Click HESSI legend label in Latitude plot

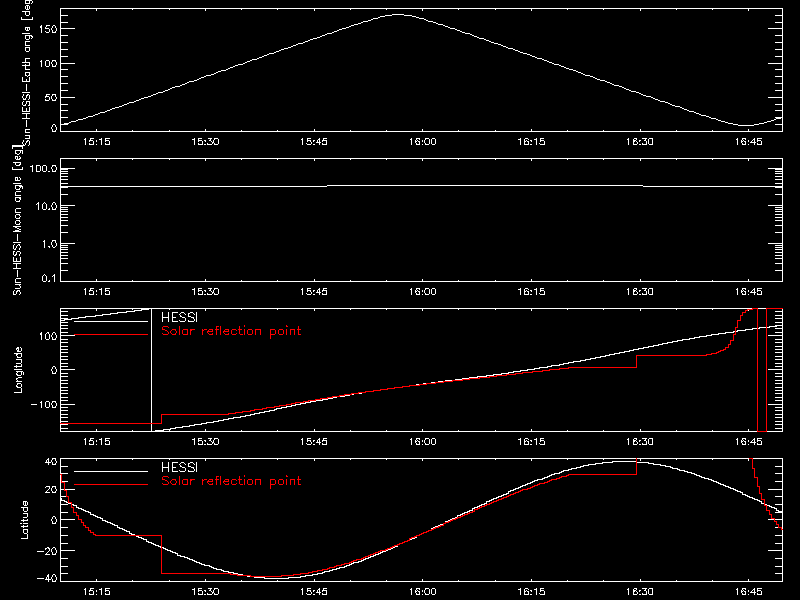coord(179,467)
